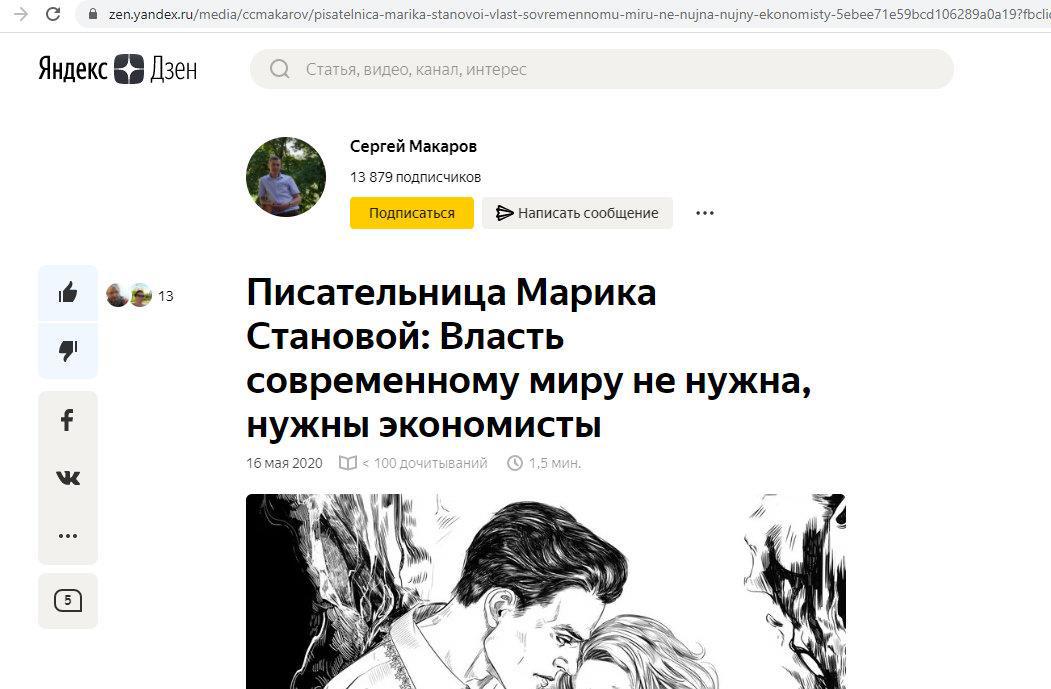Focus the Статья, видео, канал search field
Viewport: 1051px width, 689px height.
point(602,69)
